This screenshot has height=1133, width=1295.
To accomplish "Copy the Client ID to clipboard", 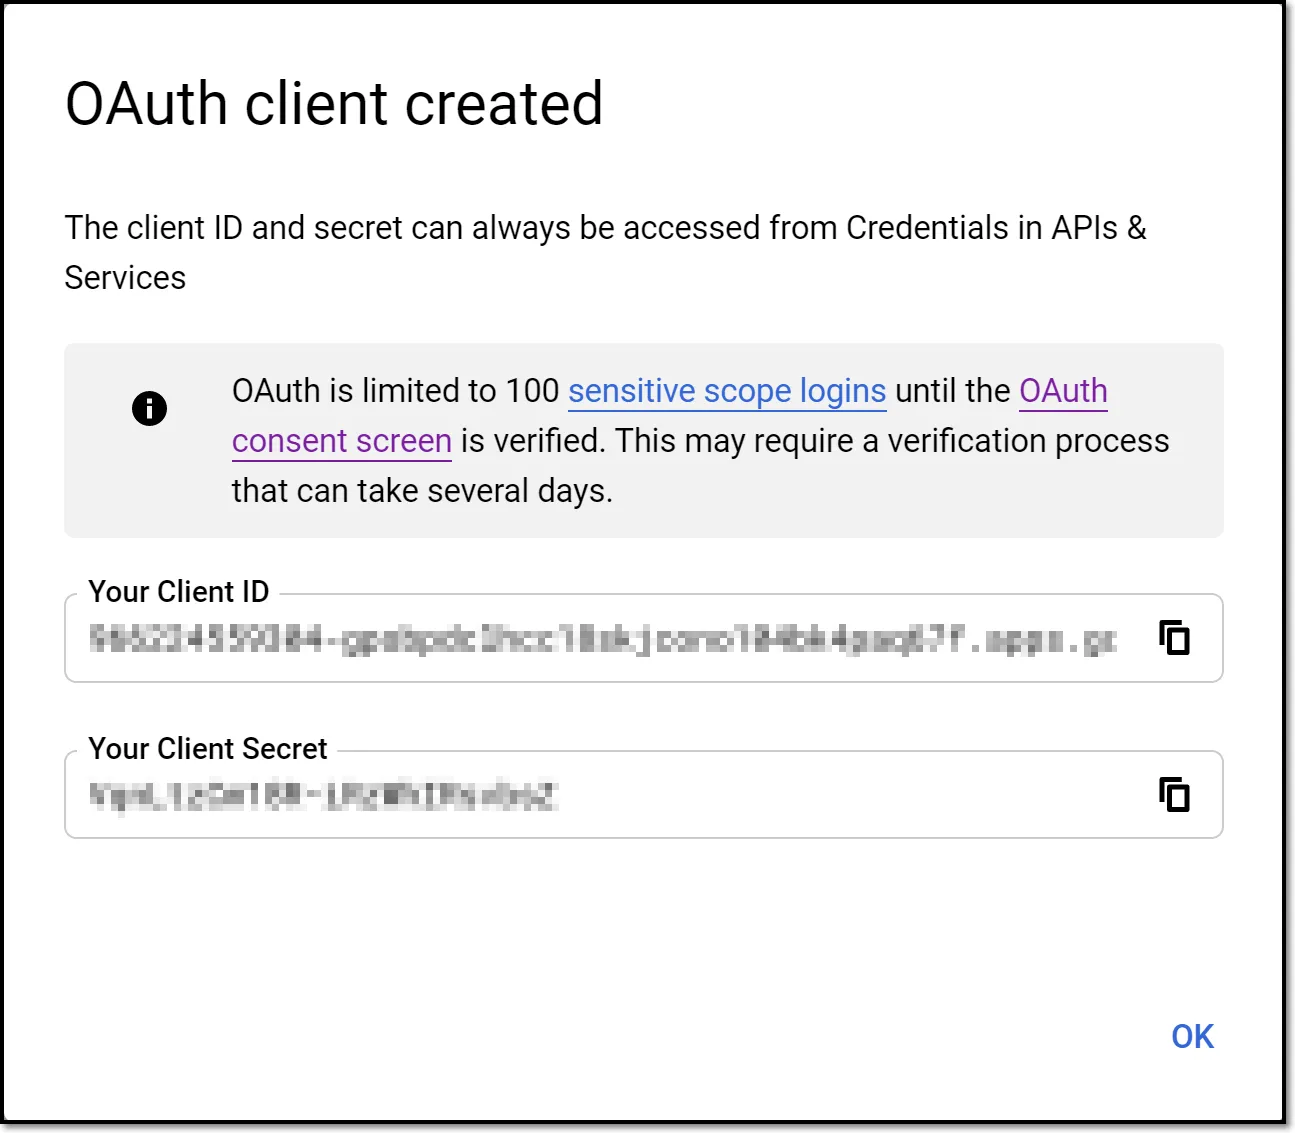I will click(x=1174, y=638).
